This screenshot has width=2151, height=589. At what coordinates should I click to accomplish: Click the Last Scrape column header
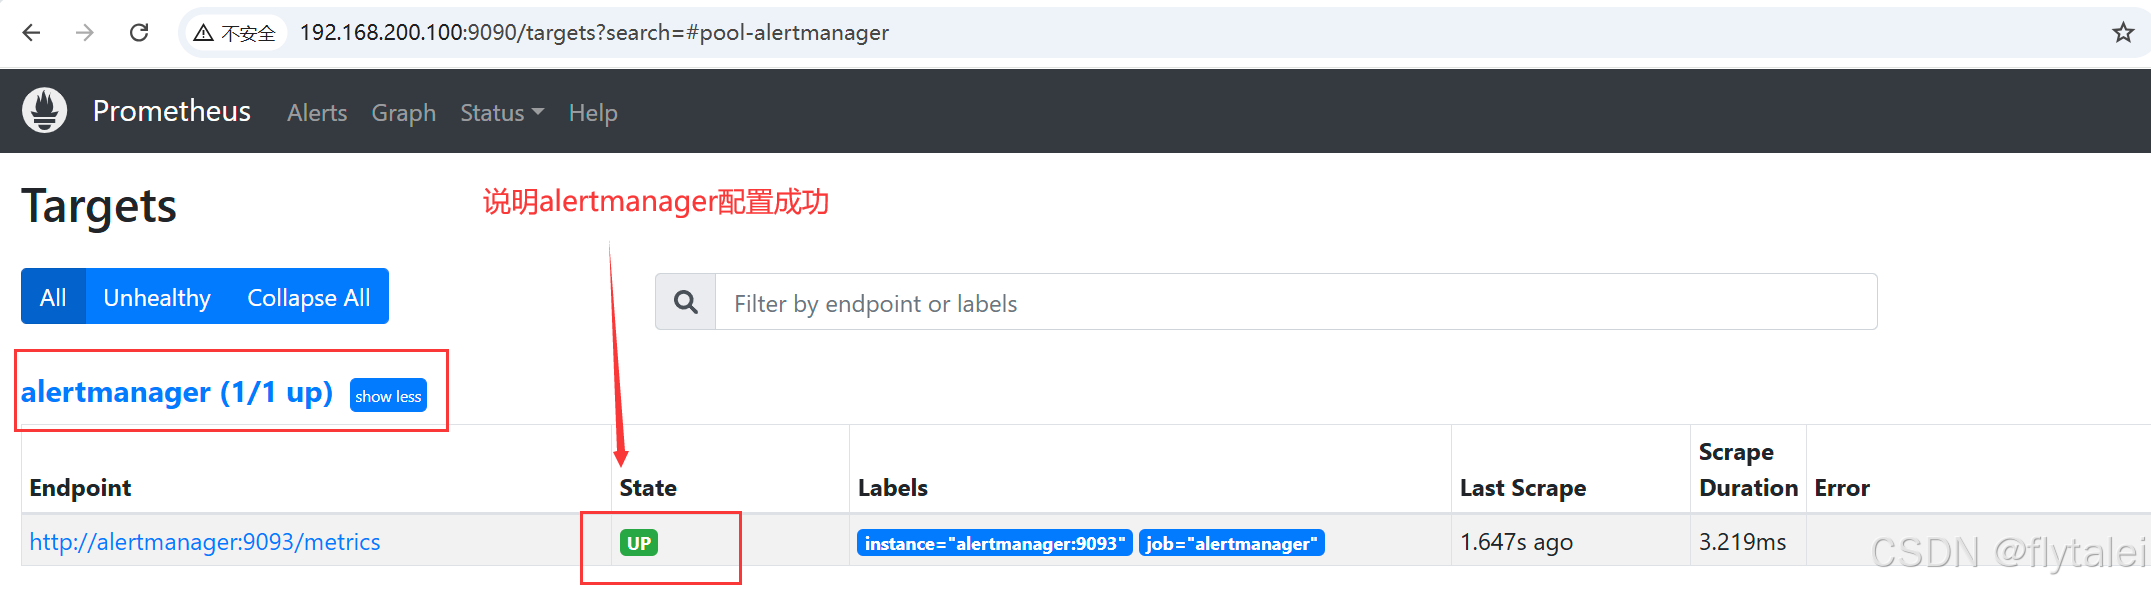[x=1523, y=488]
